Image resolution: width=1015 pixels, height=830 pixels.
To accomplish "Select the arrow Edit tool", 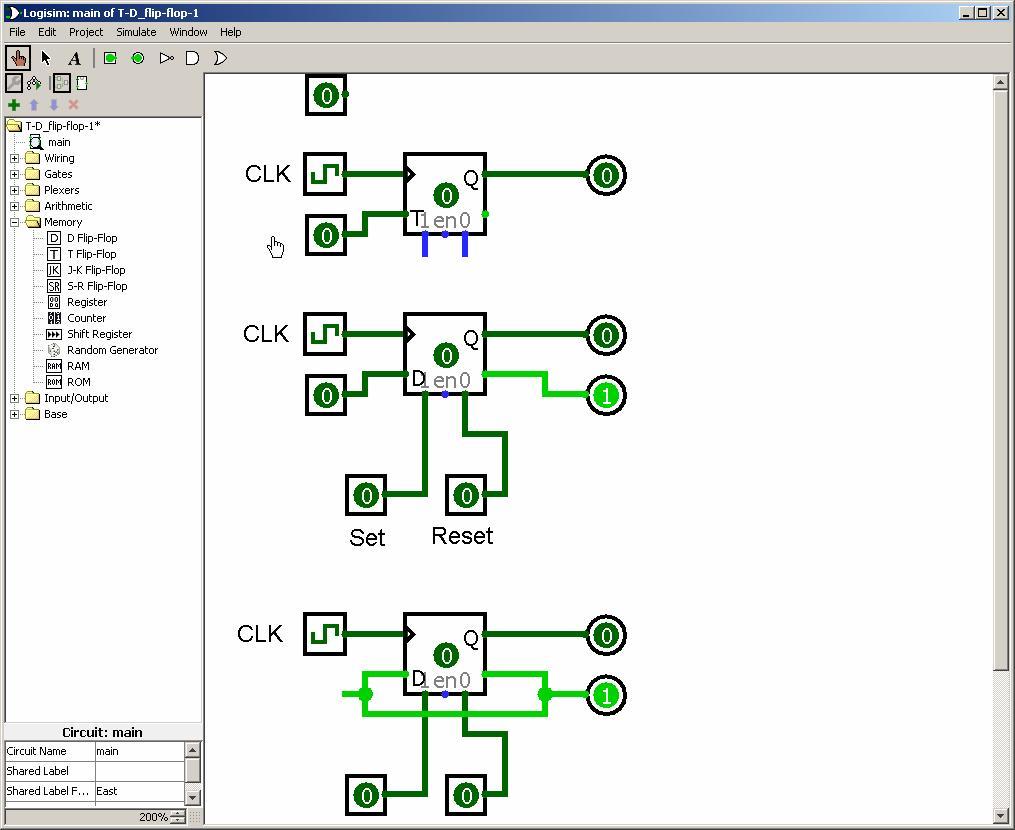I will click(x=46, y=58).
